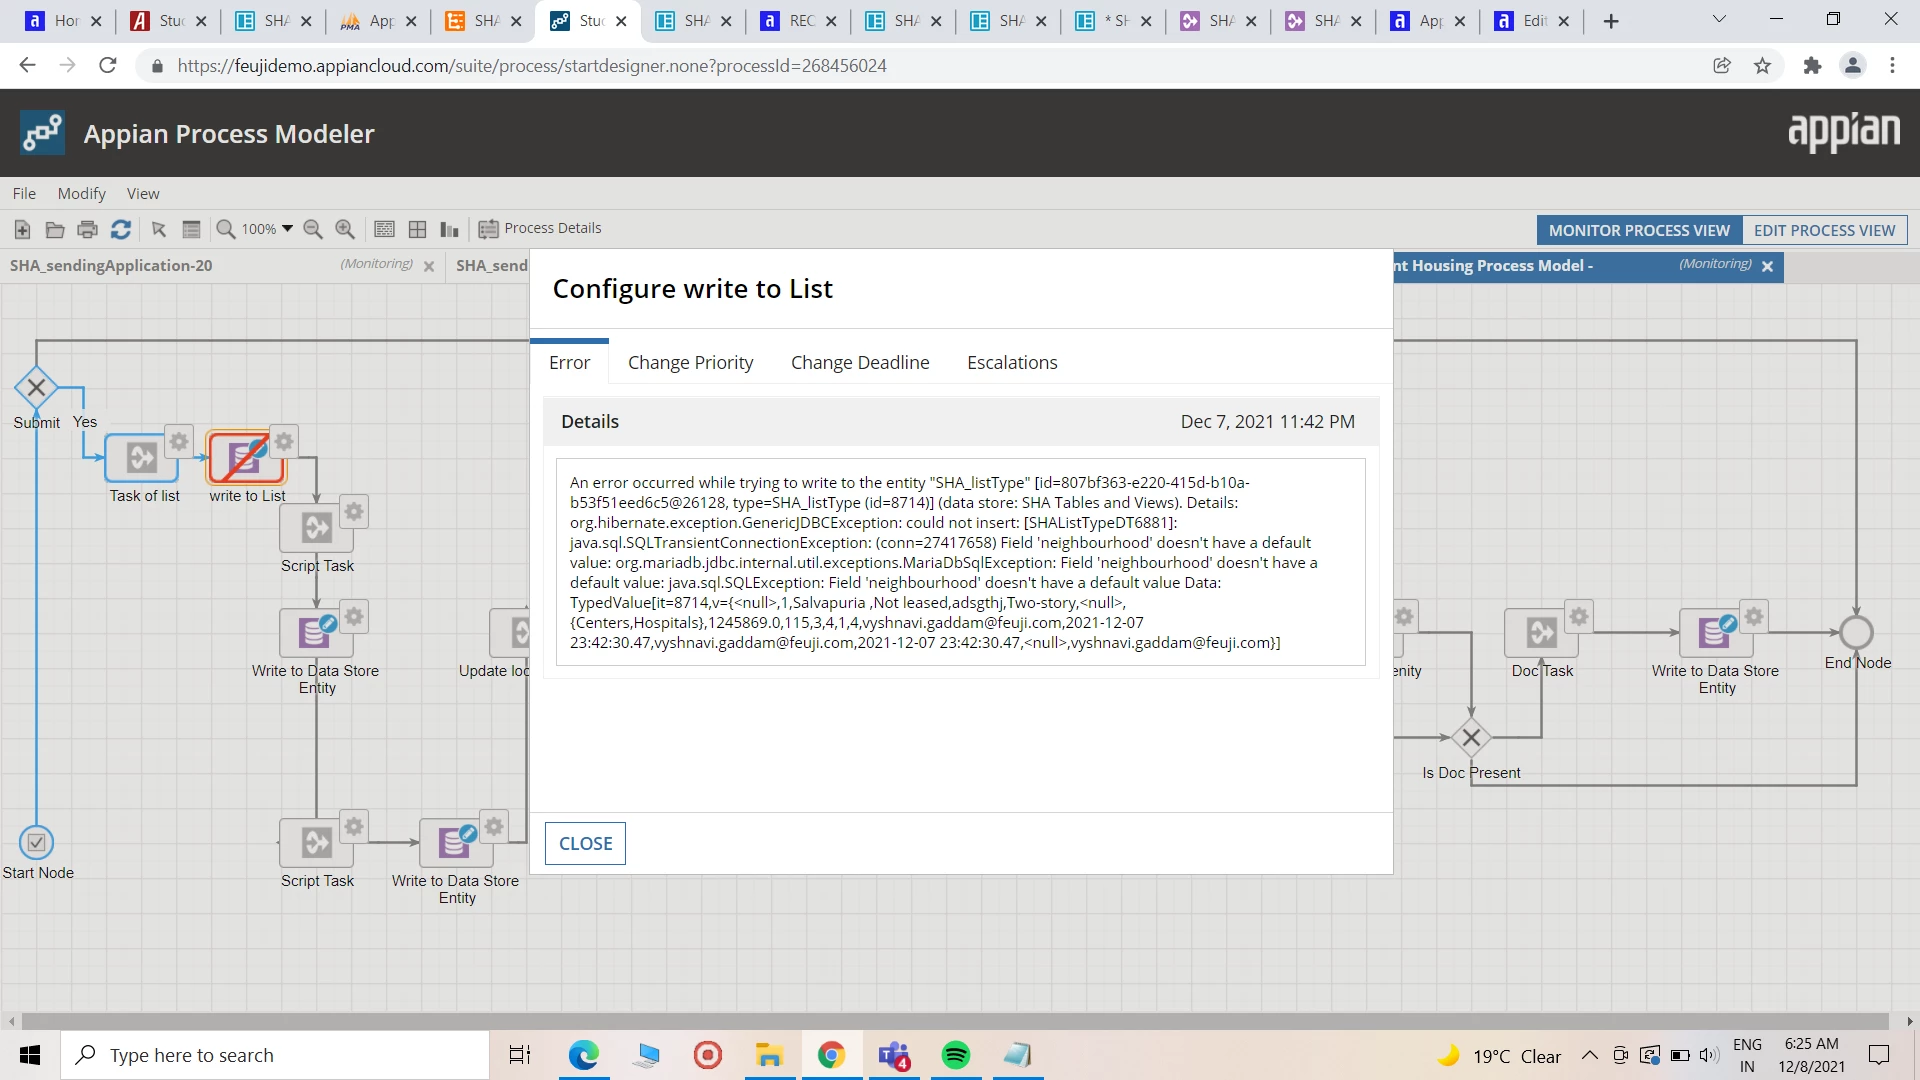This screenshot has height=1080, width=1920.
Task: Close the Housing Process Model monitoring tab
Action: tap(1767, 266)
